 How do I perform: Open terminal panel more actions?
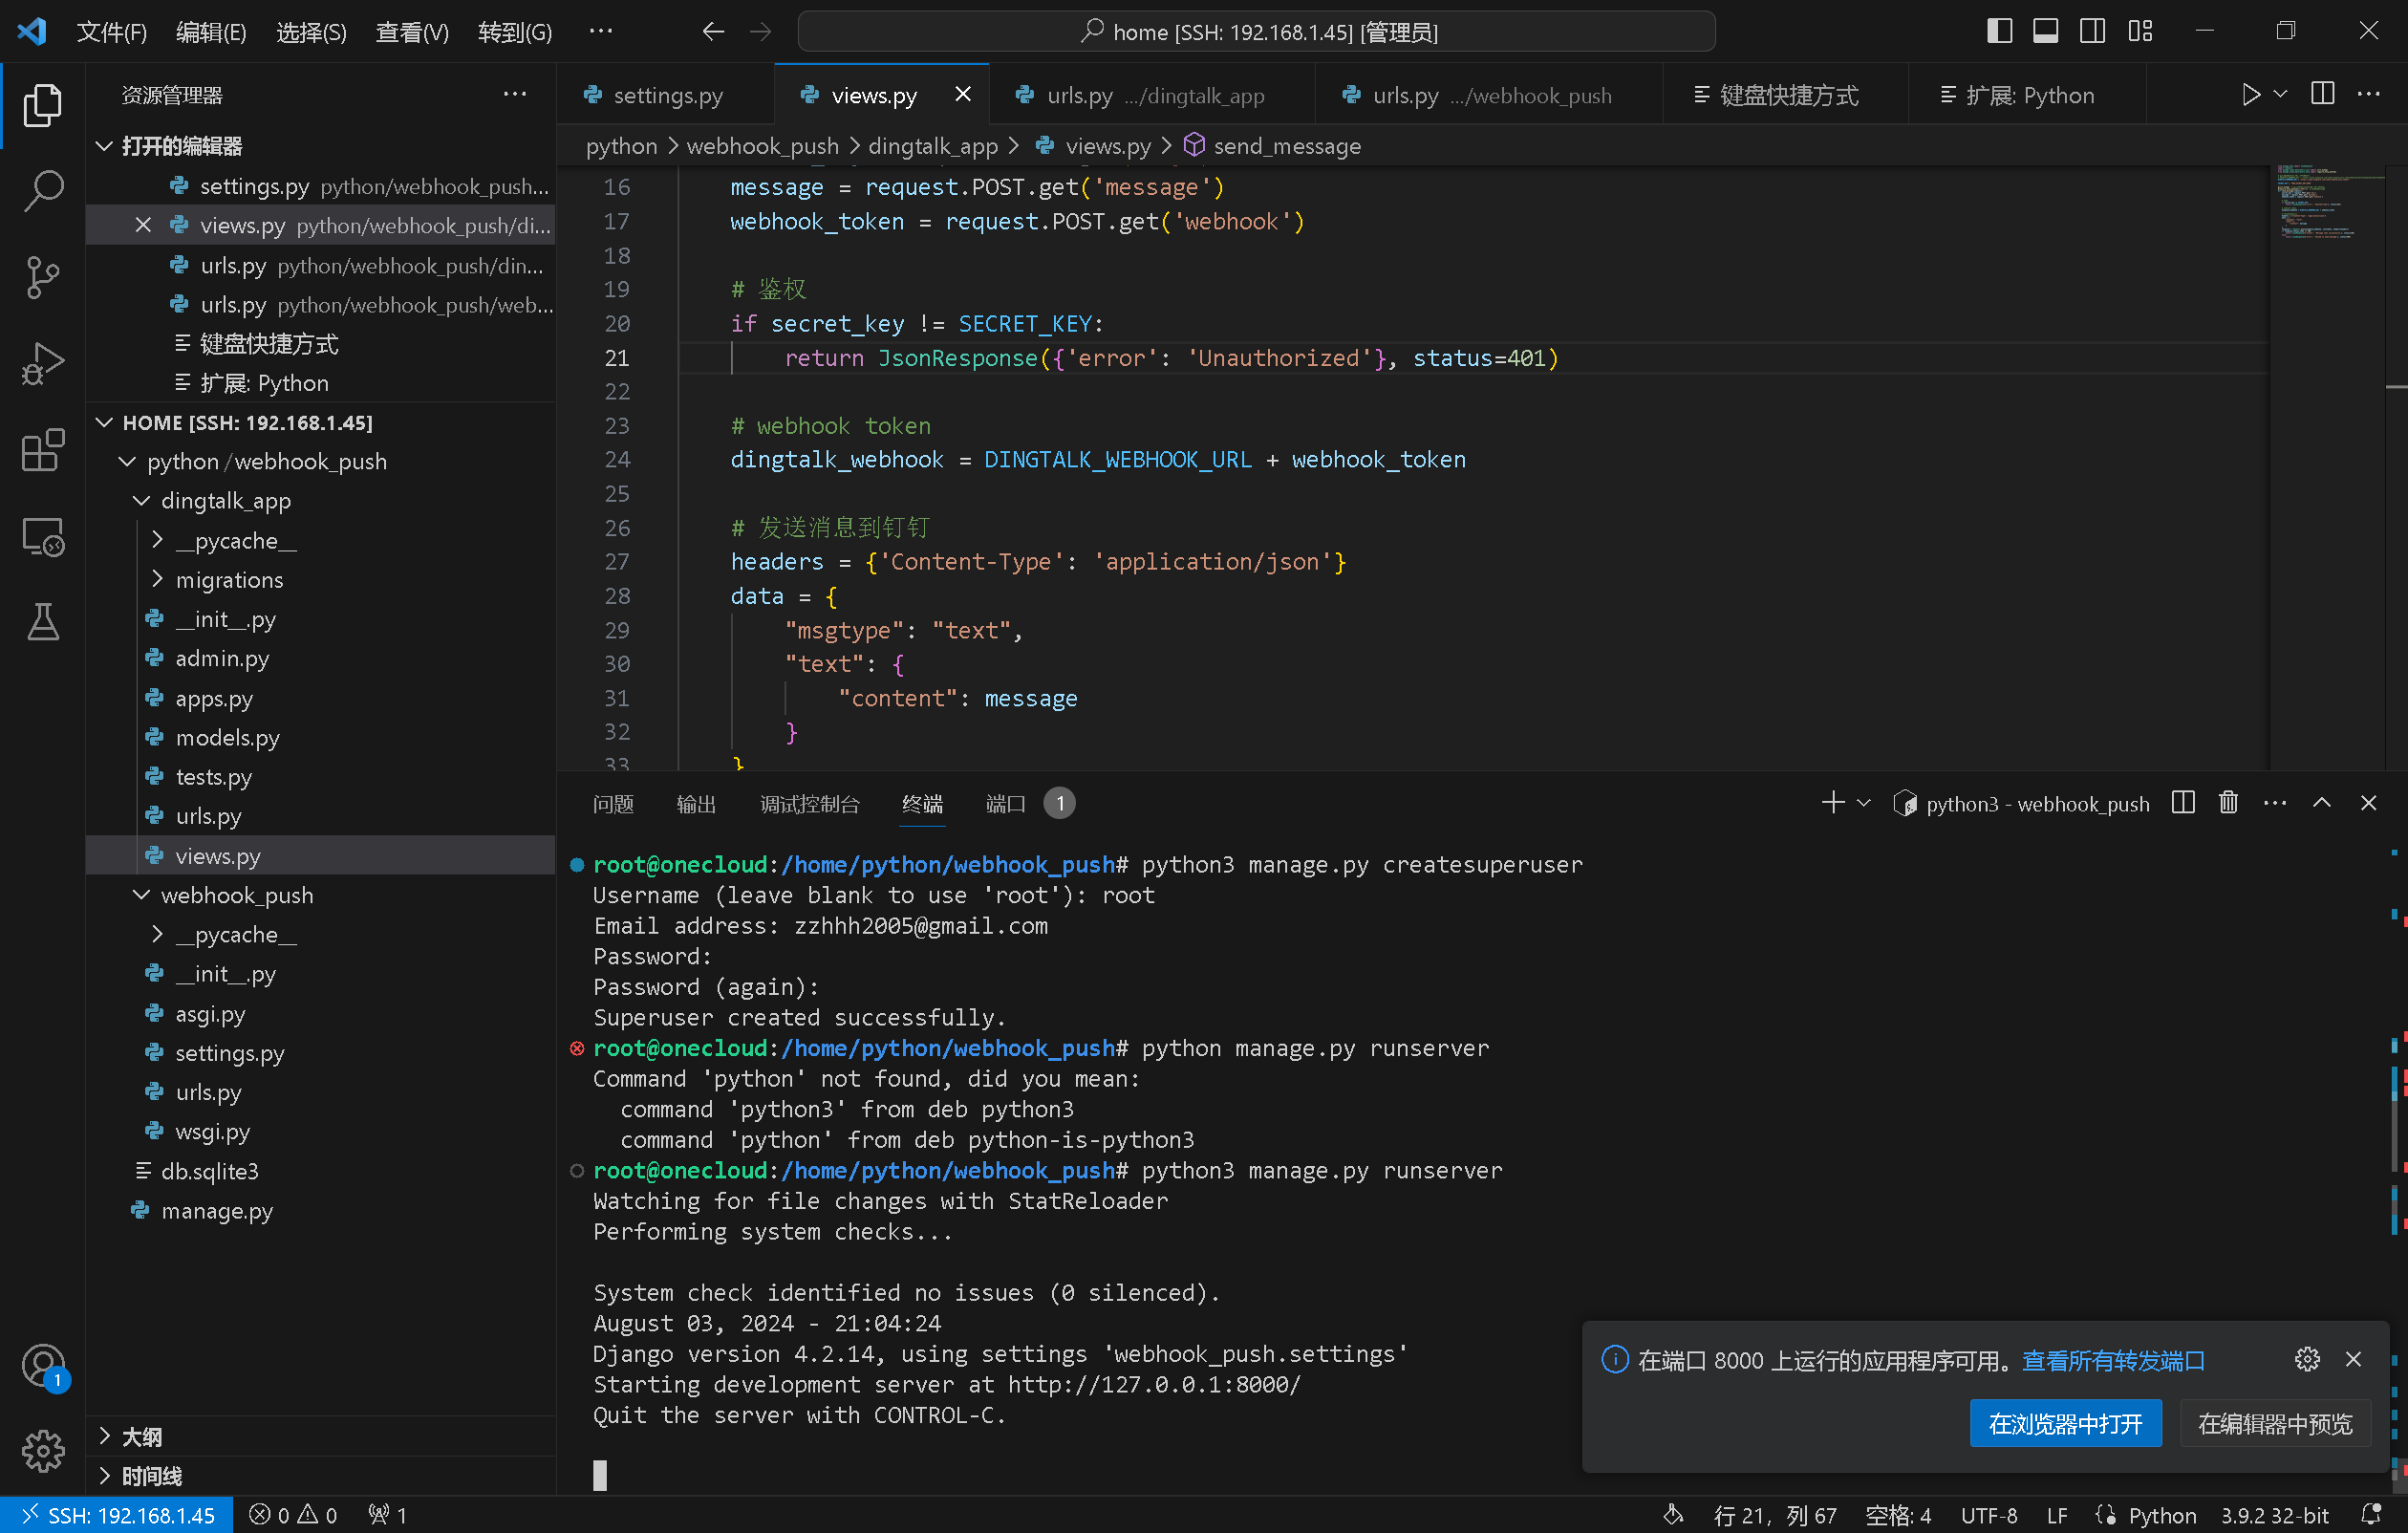(2275, 803)
